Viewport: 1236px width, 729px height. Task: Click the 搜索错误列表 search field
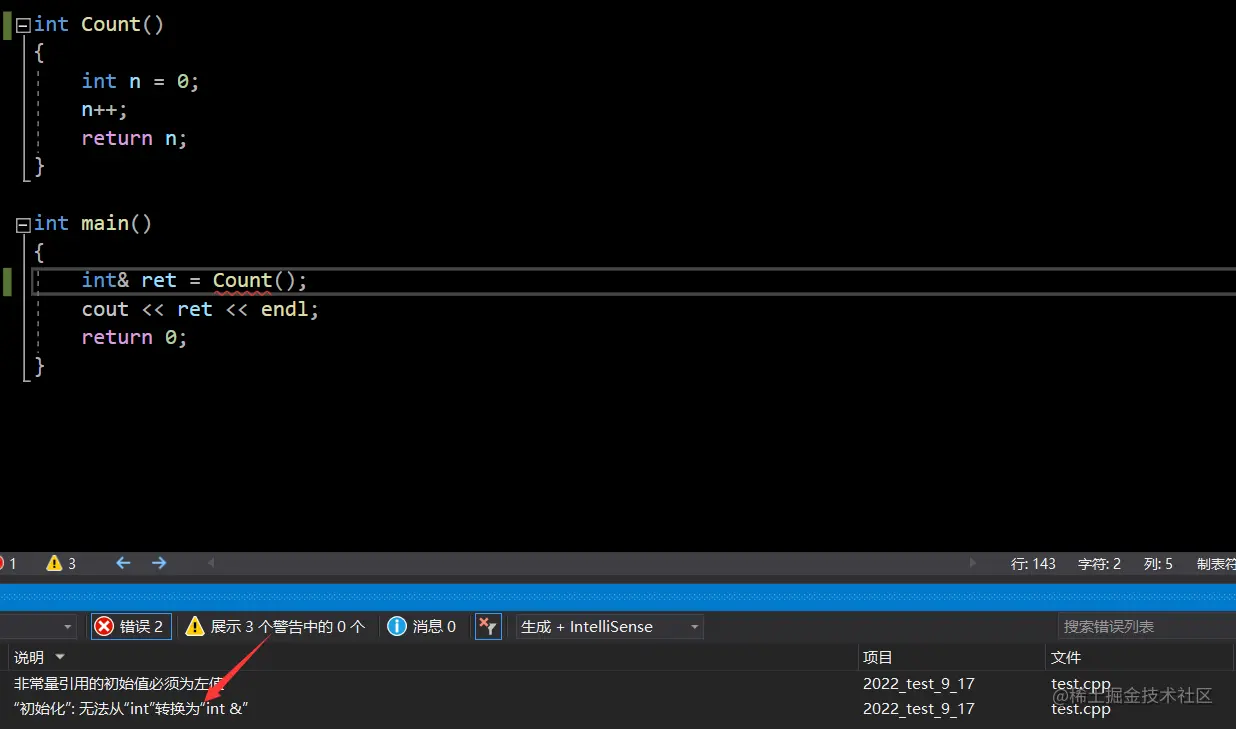tap(1145, 626)
